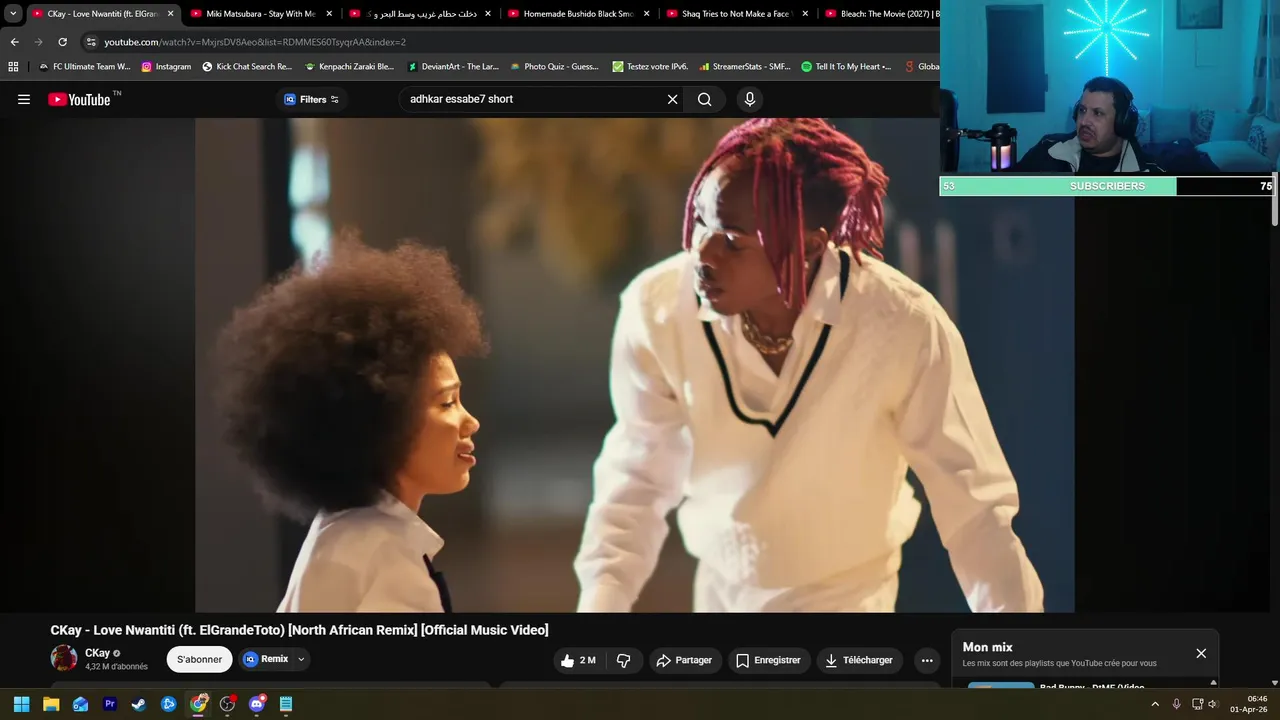Open the Tell It To My Heart Spotify bookmark
The height and width of the screenshot is (720, 1280).
[846, 67]
